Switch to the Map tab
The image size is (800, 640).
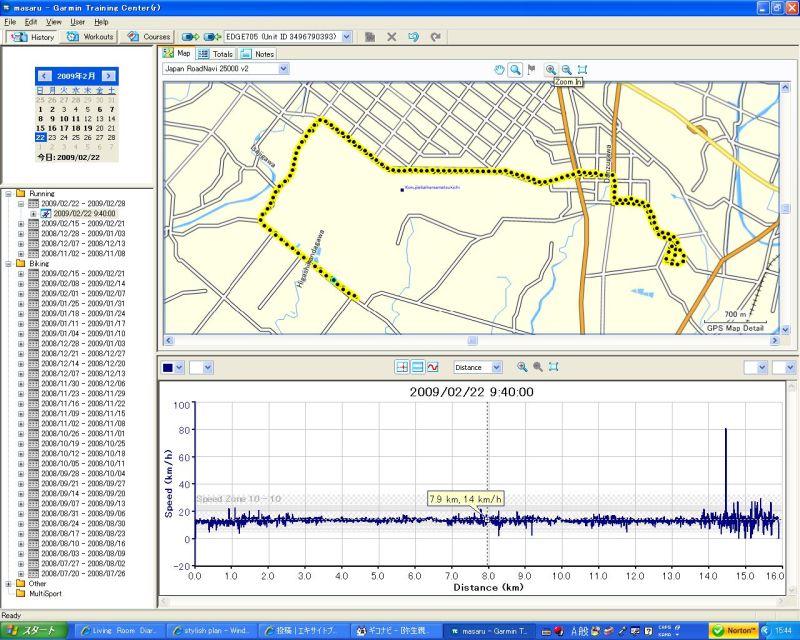(177, 53)
